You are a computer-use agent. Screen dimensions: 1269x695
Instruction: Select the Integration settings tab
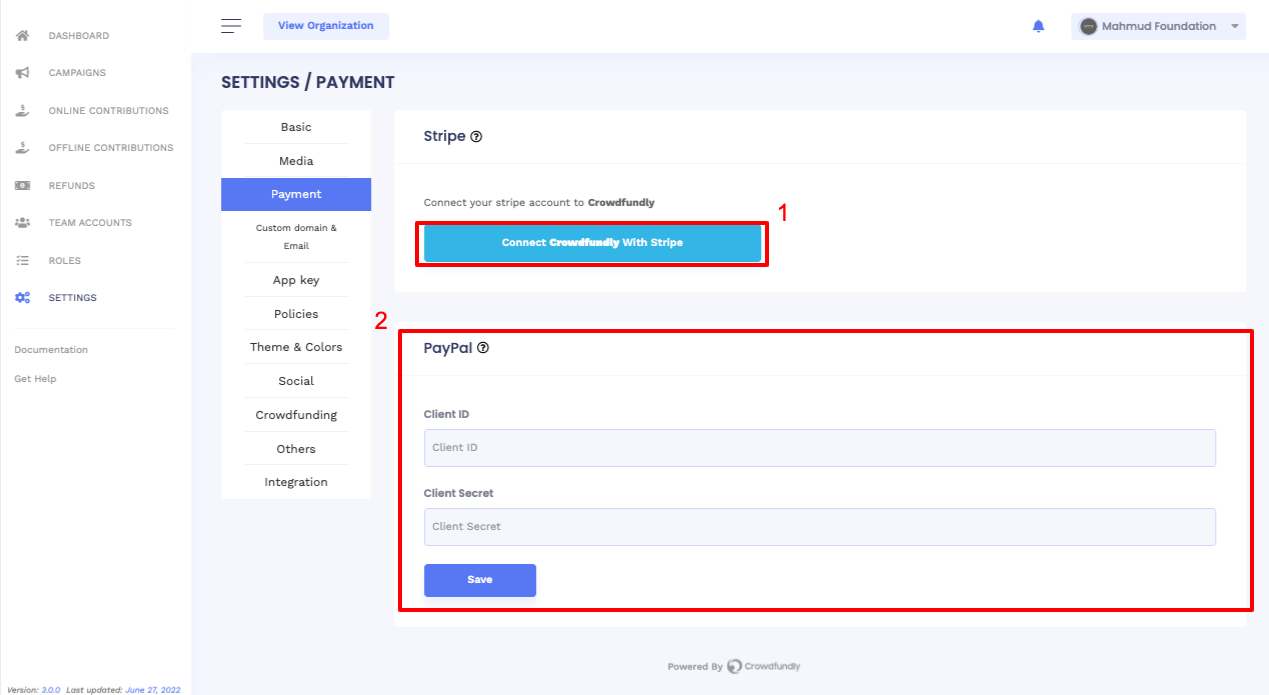(x=296, y=482)
